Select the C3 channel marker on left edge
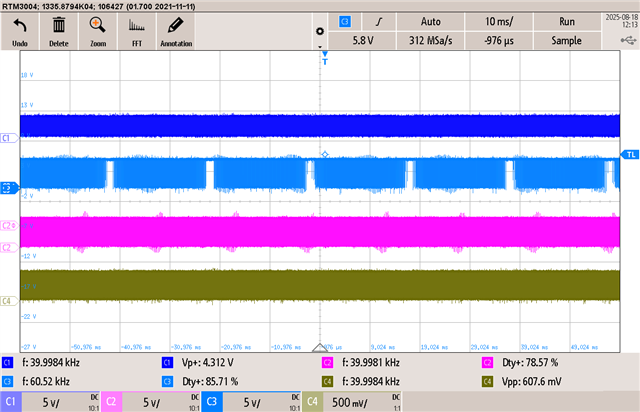The image size is (640, 412). click(9, 188)
